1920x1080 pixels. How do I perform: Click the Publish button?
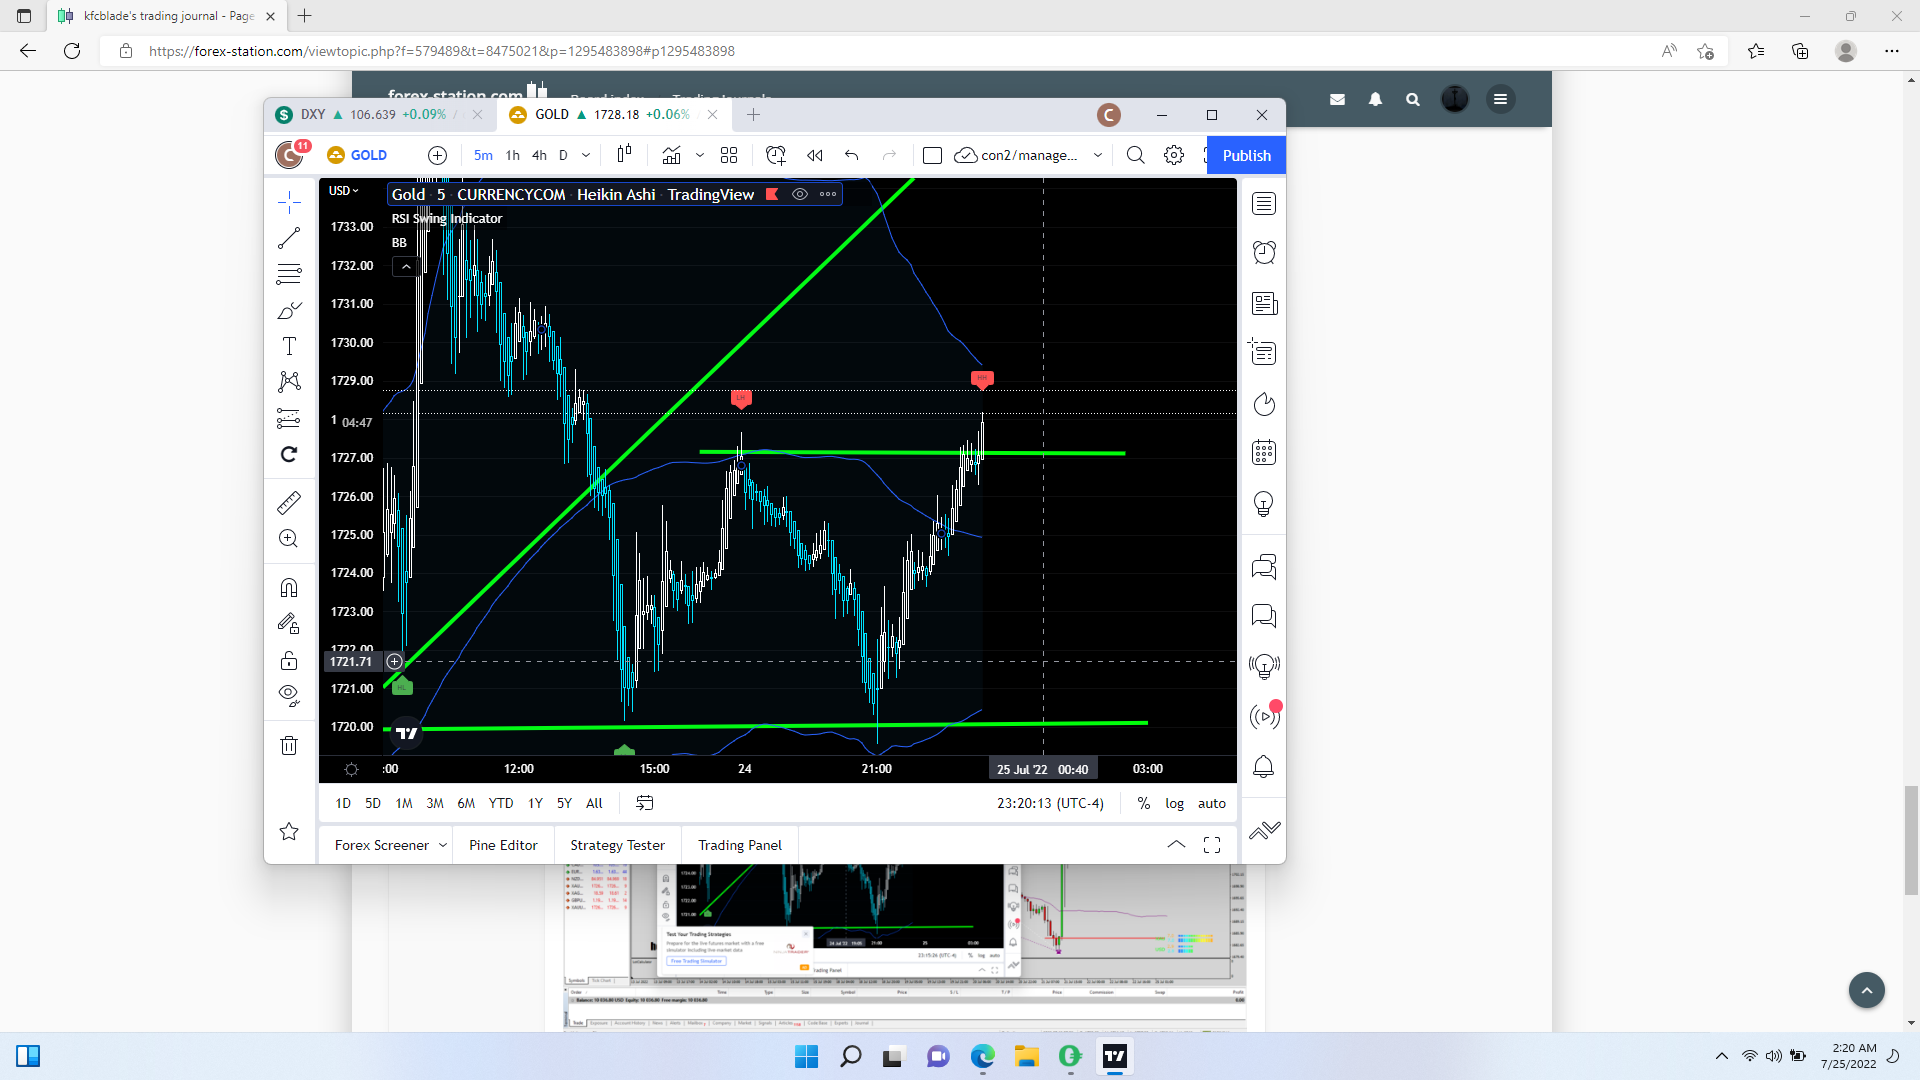pyautogui.click(x=1246, y=155)
